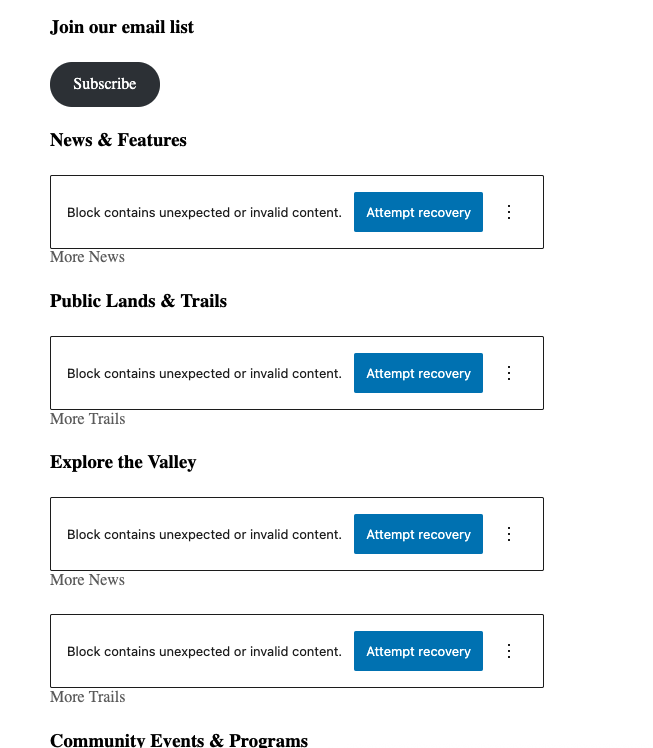Viewport: 653px width, 748px height.
Task: Click the Subscribe button
Action: pyautogui.click(x=105, y=84)
